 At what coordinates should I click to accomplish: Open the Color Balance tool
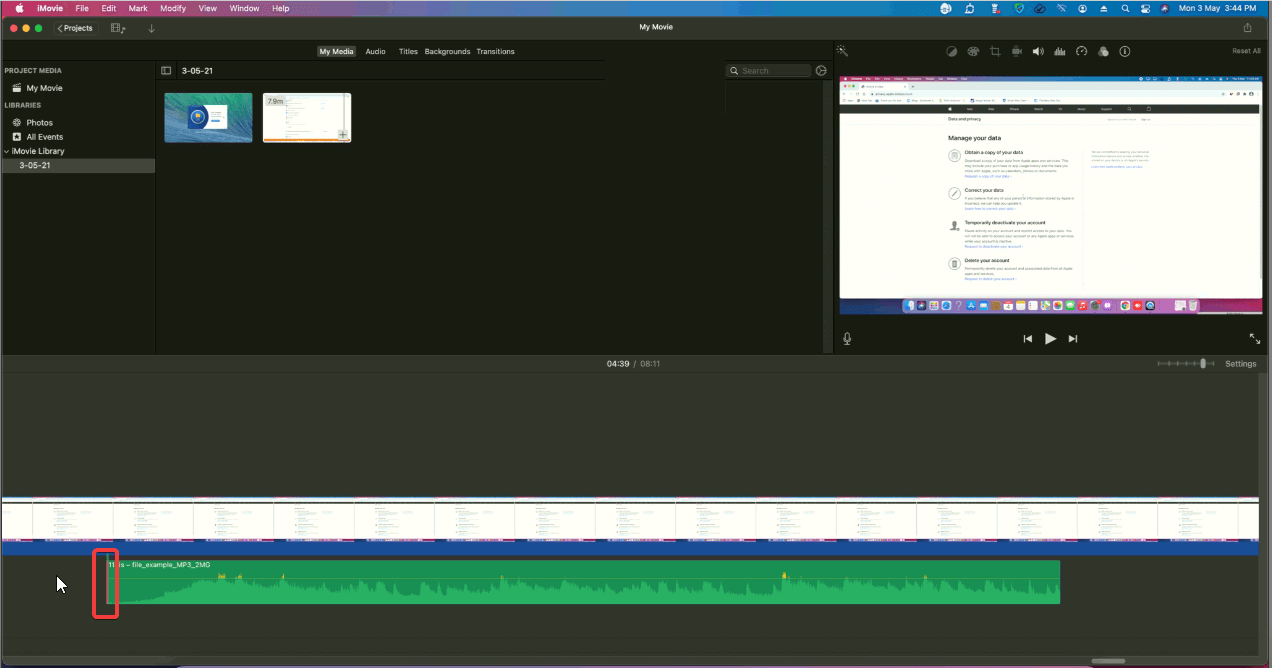pyautogui.click(x=951, y=50)
